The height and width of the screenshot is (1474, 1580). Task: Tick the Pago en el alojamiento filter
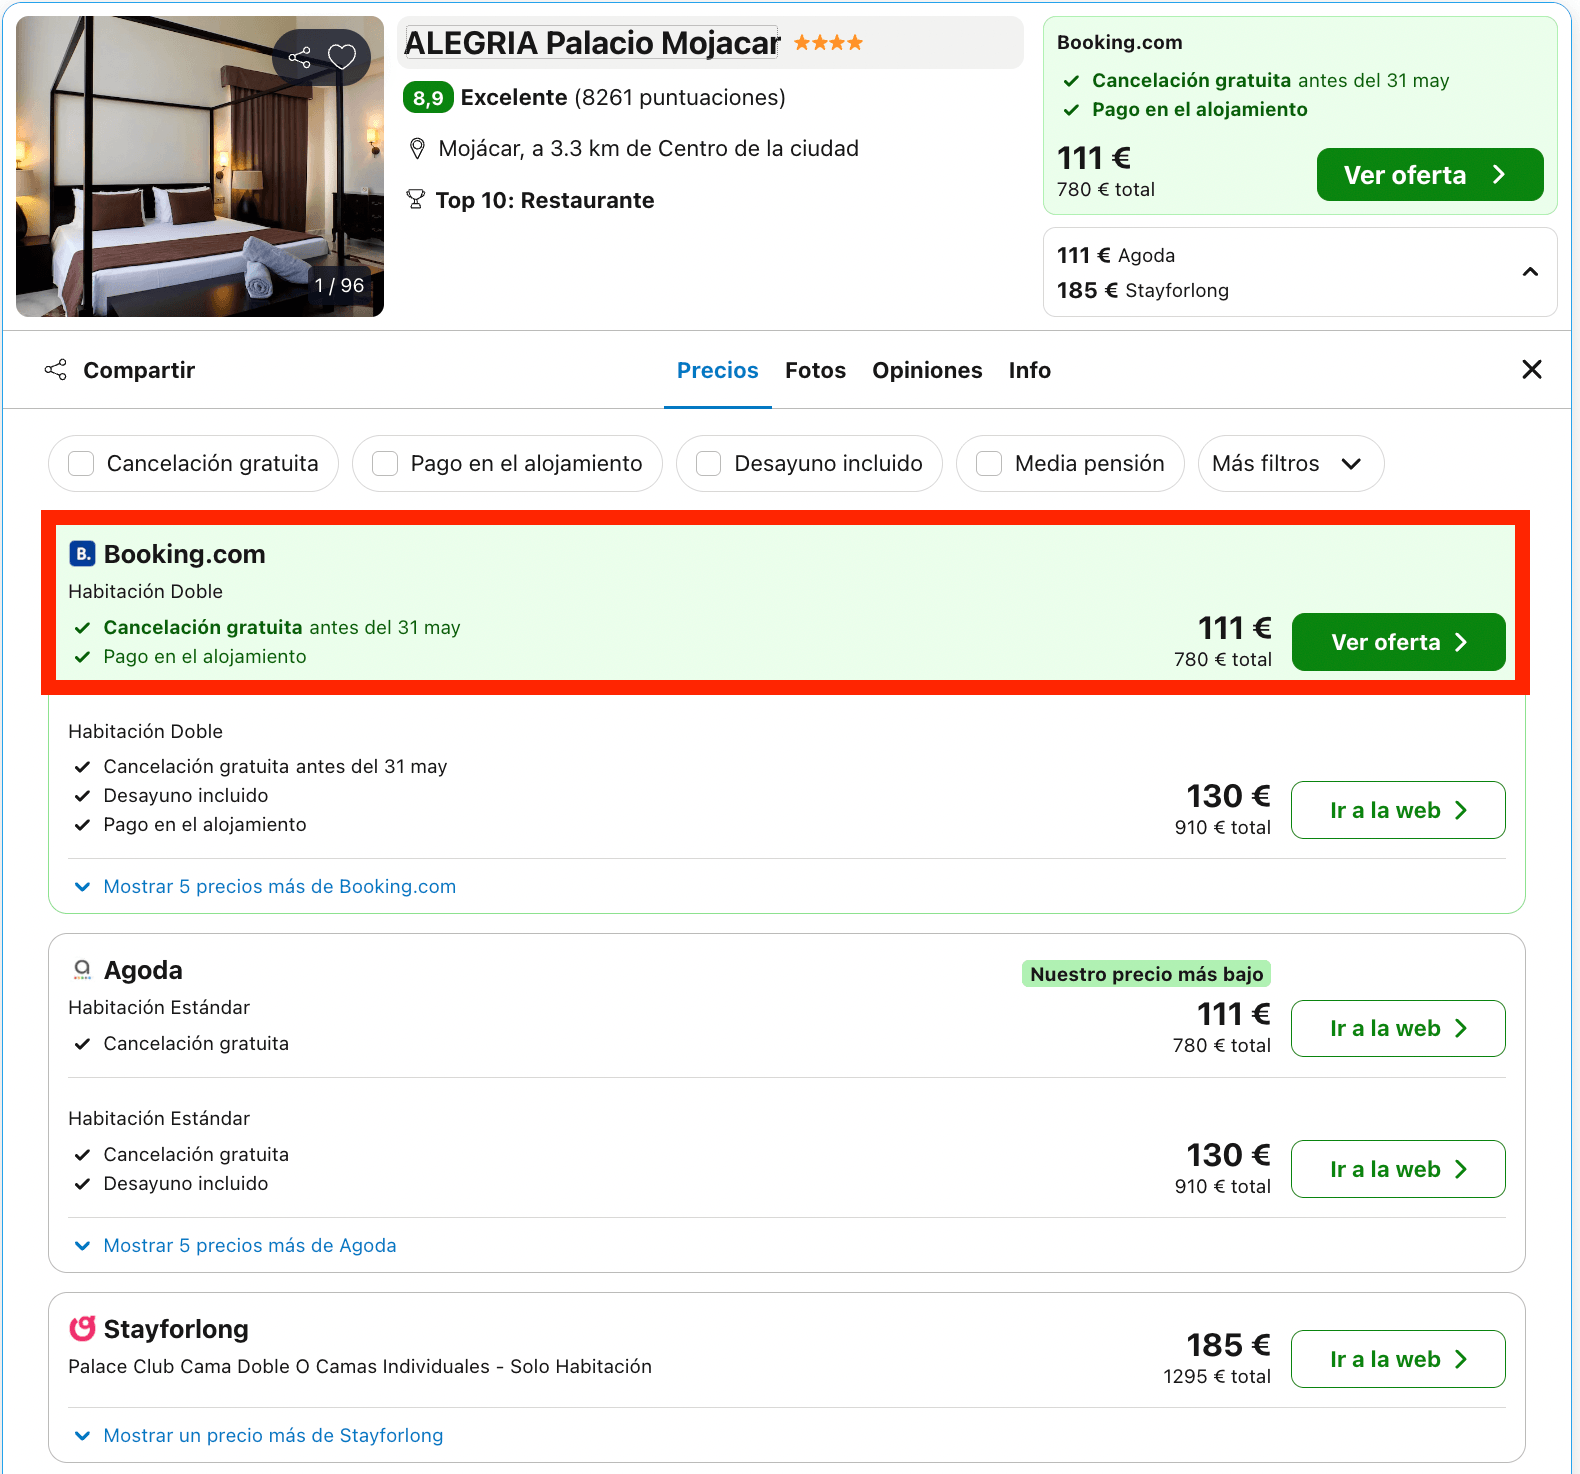click(385, 464)
